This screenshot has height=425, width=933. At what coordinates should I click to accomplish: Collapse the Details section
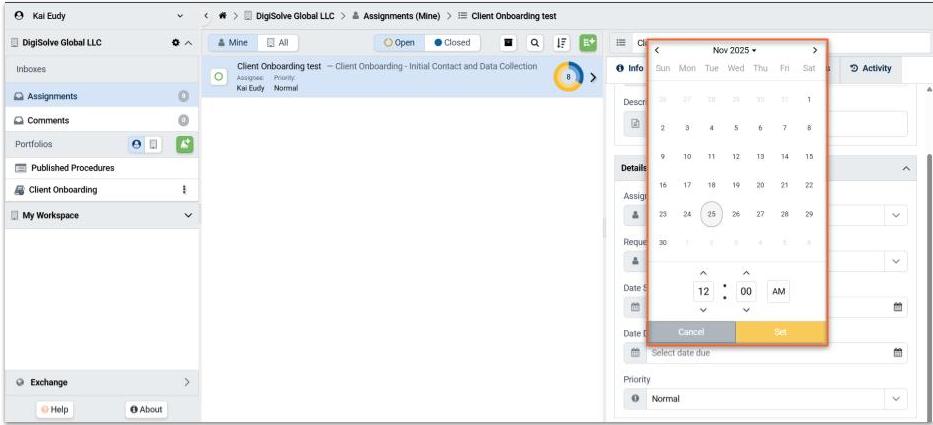(x=906, y=168)
